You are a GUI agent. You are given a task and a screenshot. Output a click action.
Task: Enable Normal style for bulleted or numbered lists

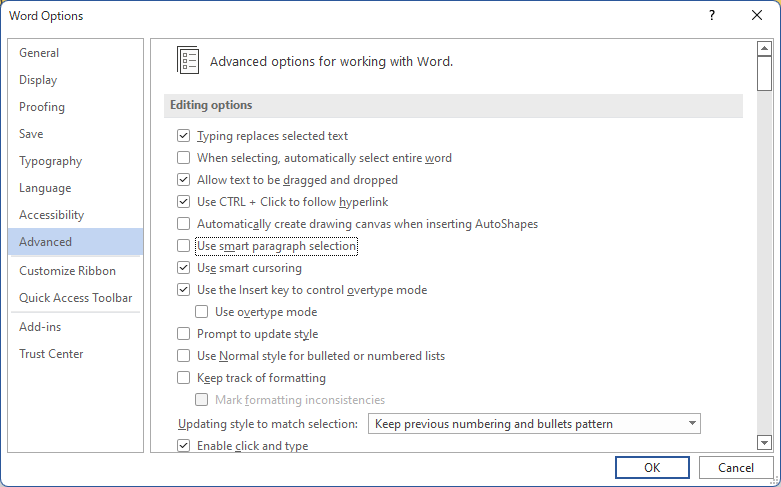tap(183, 356)
